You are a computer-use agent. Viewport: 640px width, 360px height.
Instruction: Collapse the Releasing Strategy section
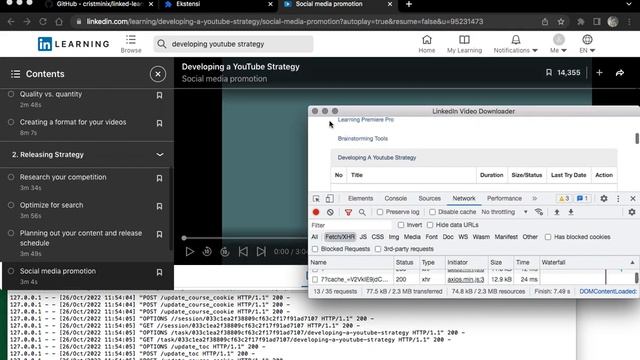160,155
